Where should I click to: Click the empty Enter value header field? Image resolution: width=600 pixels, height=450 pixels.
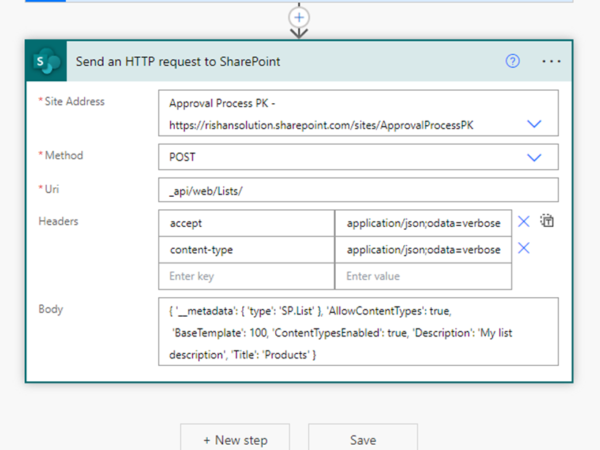[422, 275]
